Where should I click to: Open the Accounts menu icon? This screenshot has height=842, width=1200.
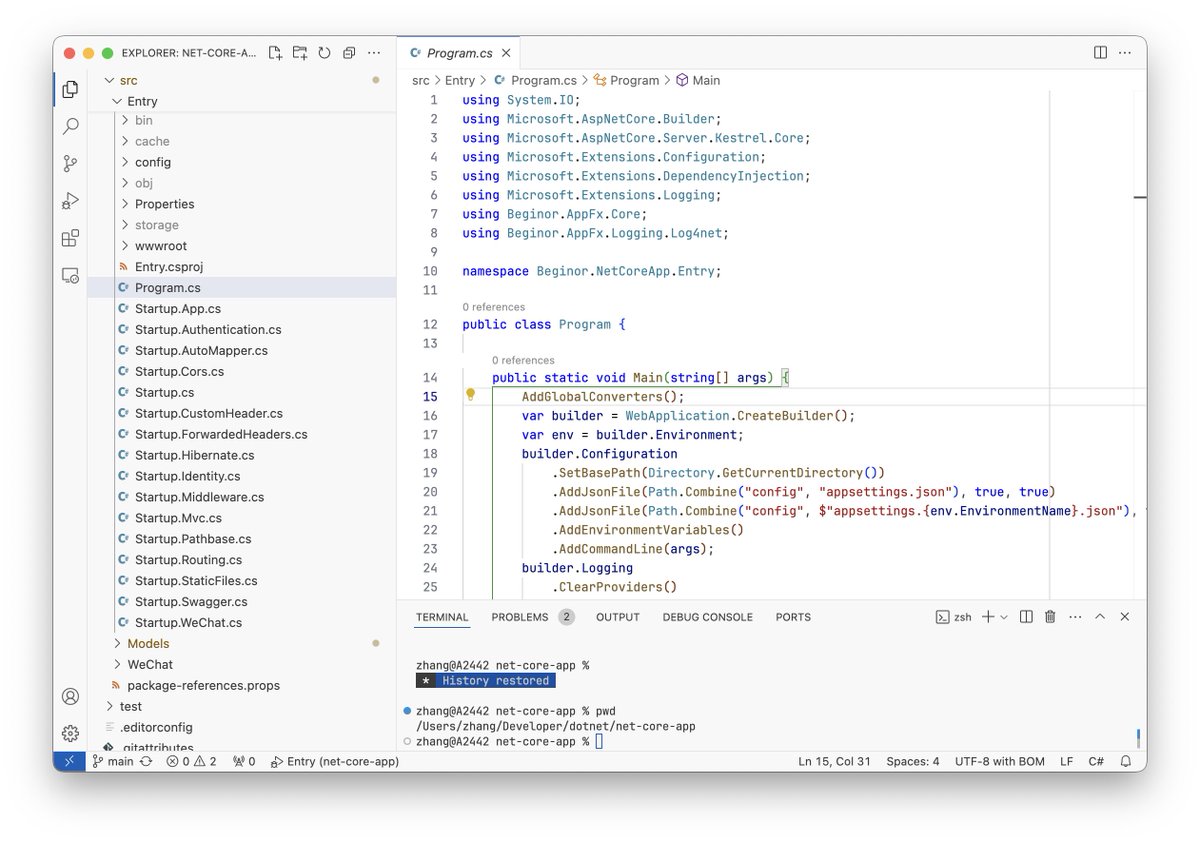click(x=70, y=696)
